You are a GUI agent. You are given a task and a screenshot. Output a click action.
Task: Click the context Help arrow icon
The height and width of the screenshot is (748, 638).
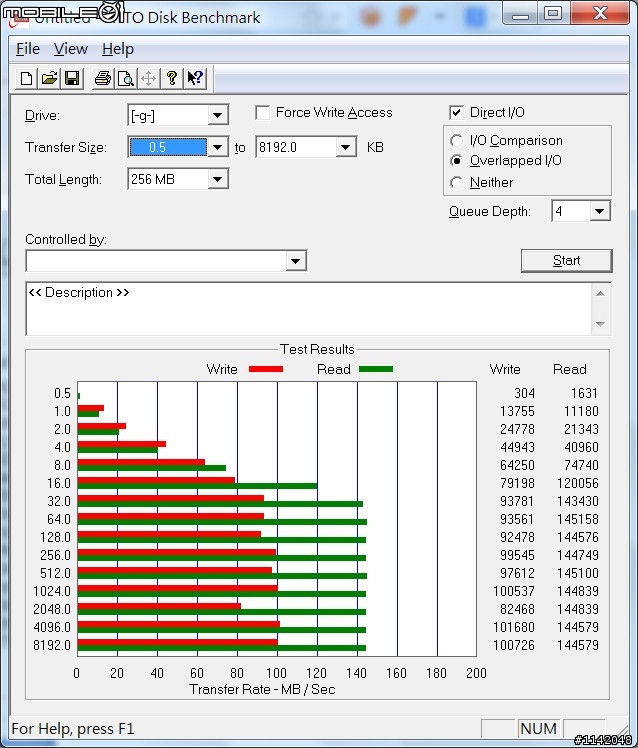[x=195, y=78]
